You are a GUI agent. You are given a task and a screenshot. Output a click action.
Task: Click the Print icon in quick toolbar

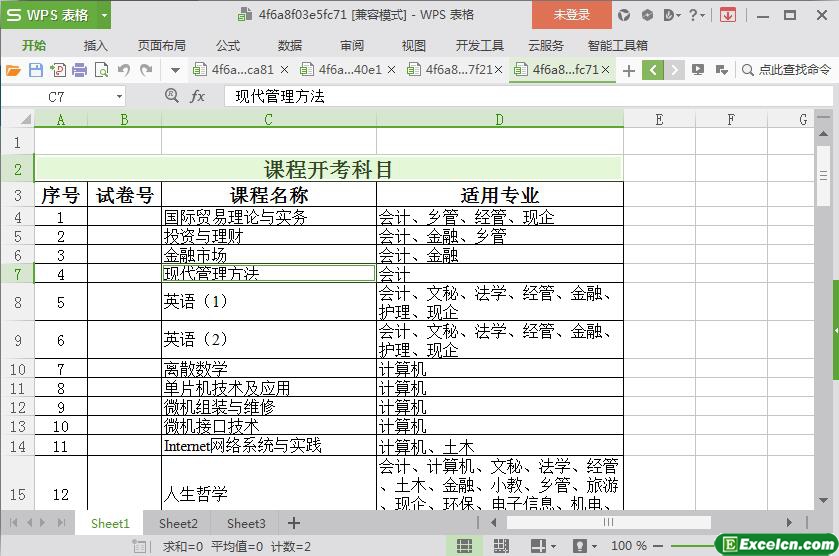[x=79, y=70]
